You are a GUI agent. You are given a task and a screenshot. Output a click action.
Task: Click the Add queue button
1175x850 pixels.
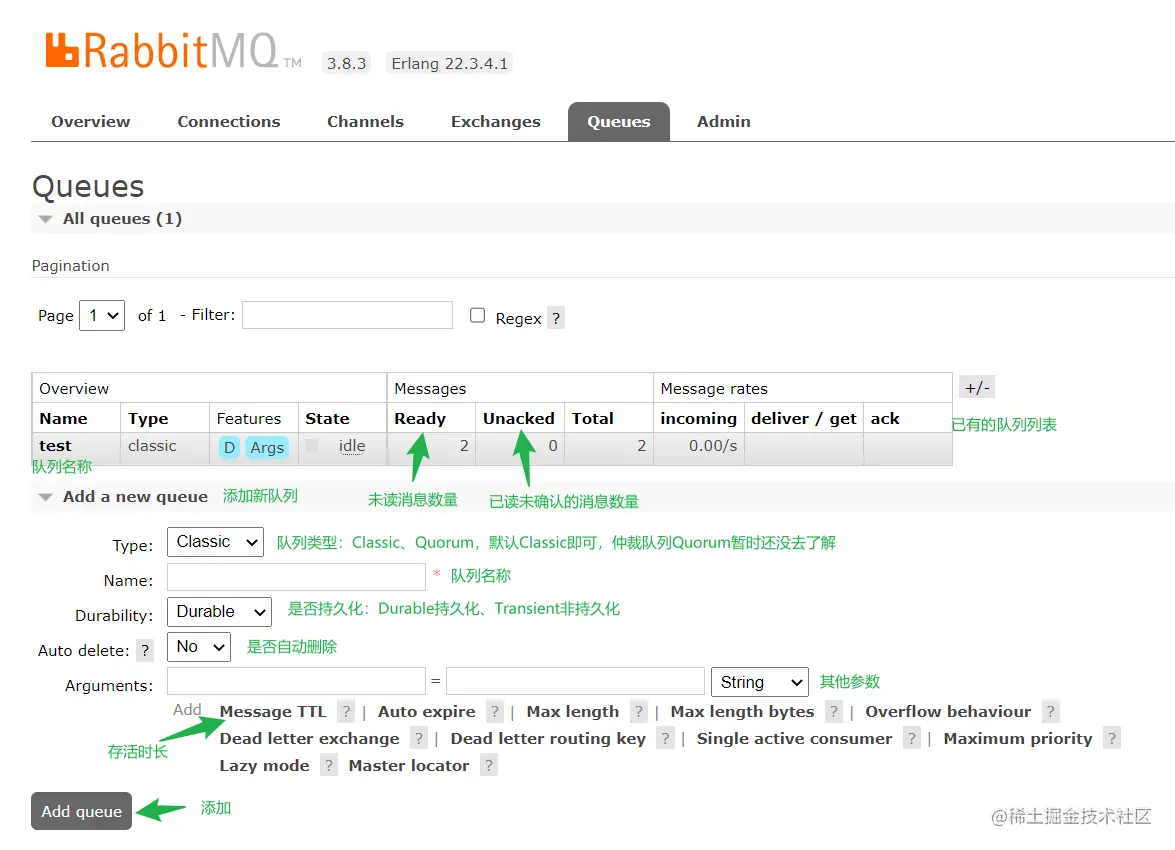82,811
